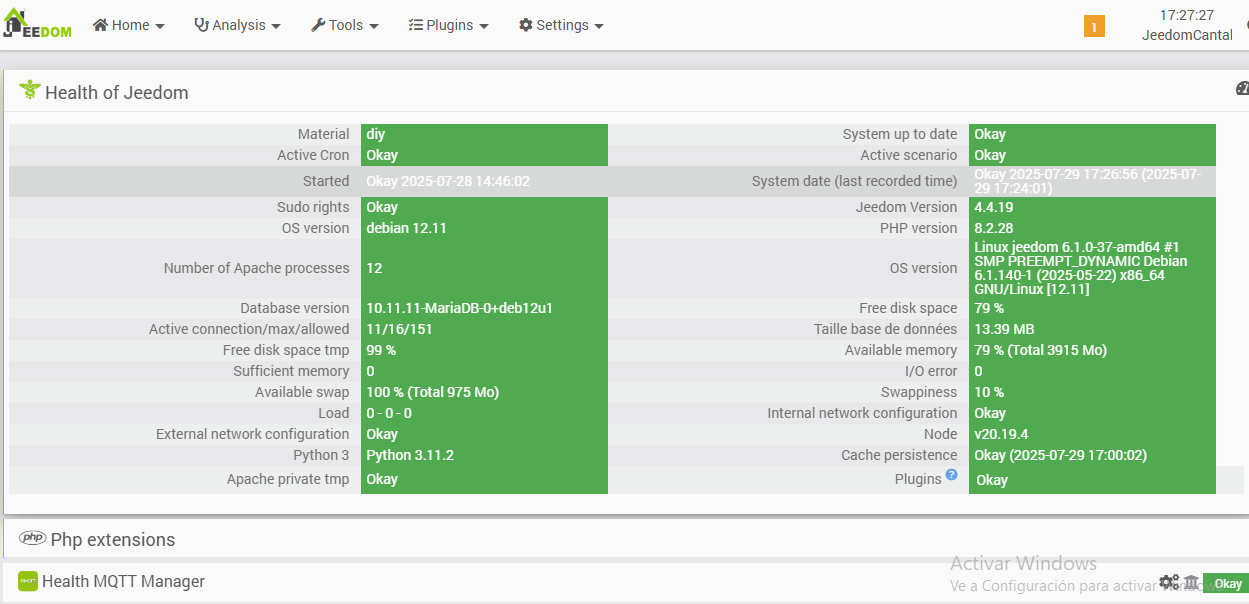Click Free disk space tmp value "99 %"
The width and height of the screenshot is (1249, 604).
click(381, 350)
